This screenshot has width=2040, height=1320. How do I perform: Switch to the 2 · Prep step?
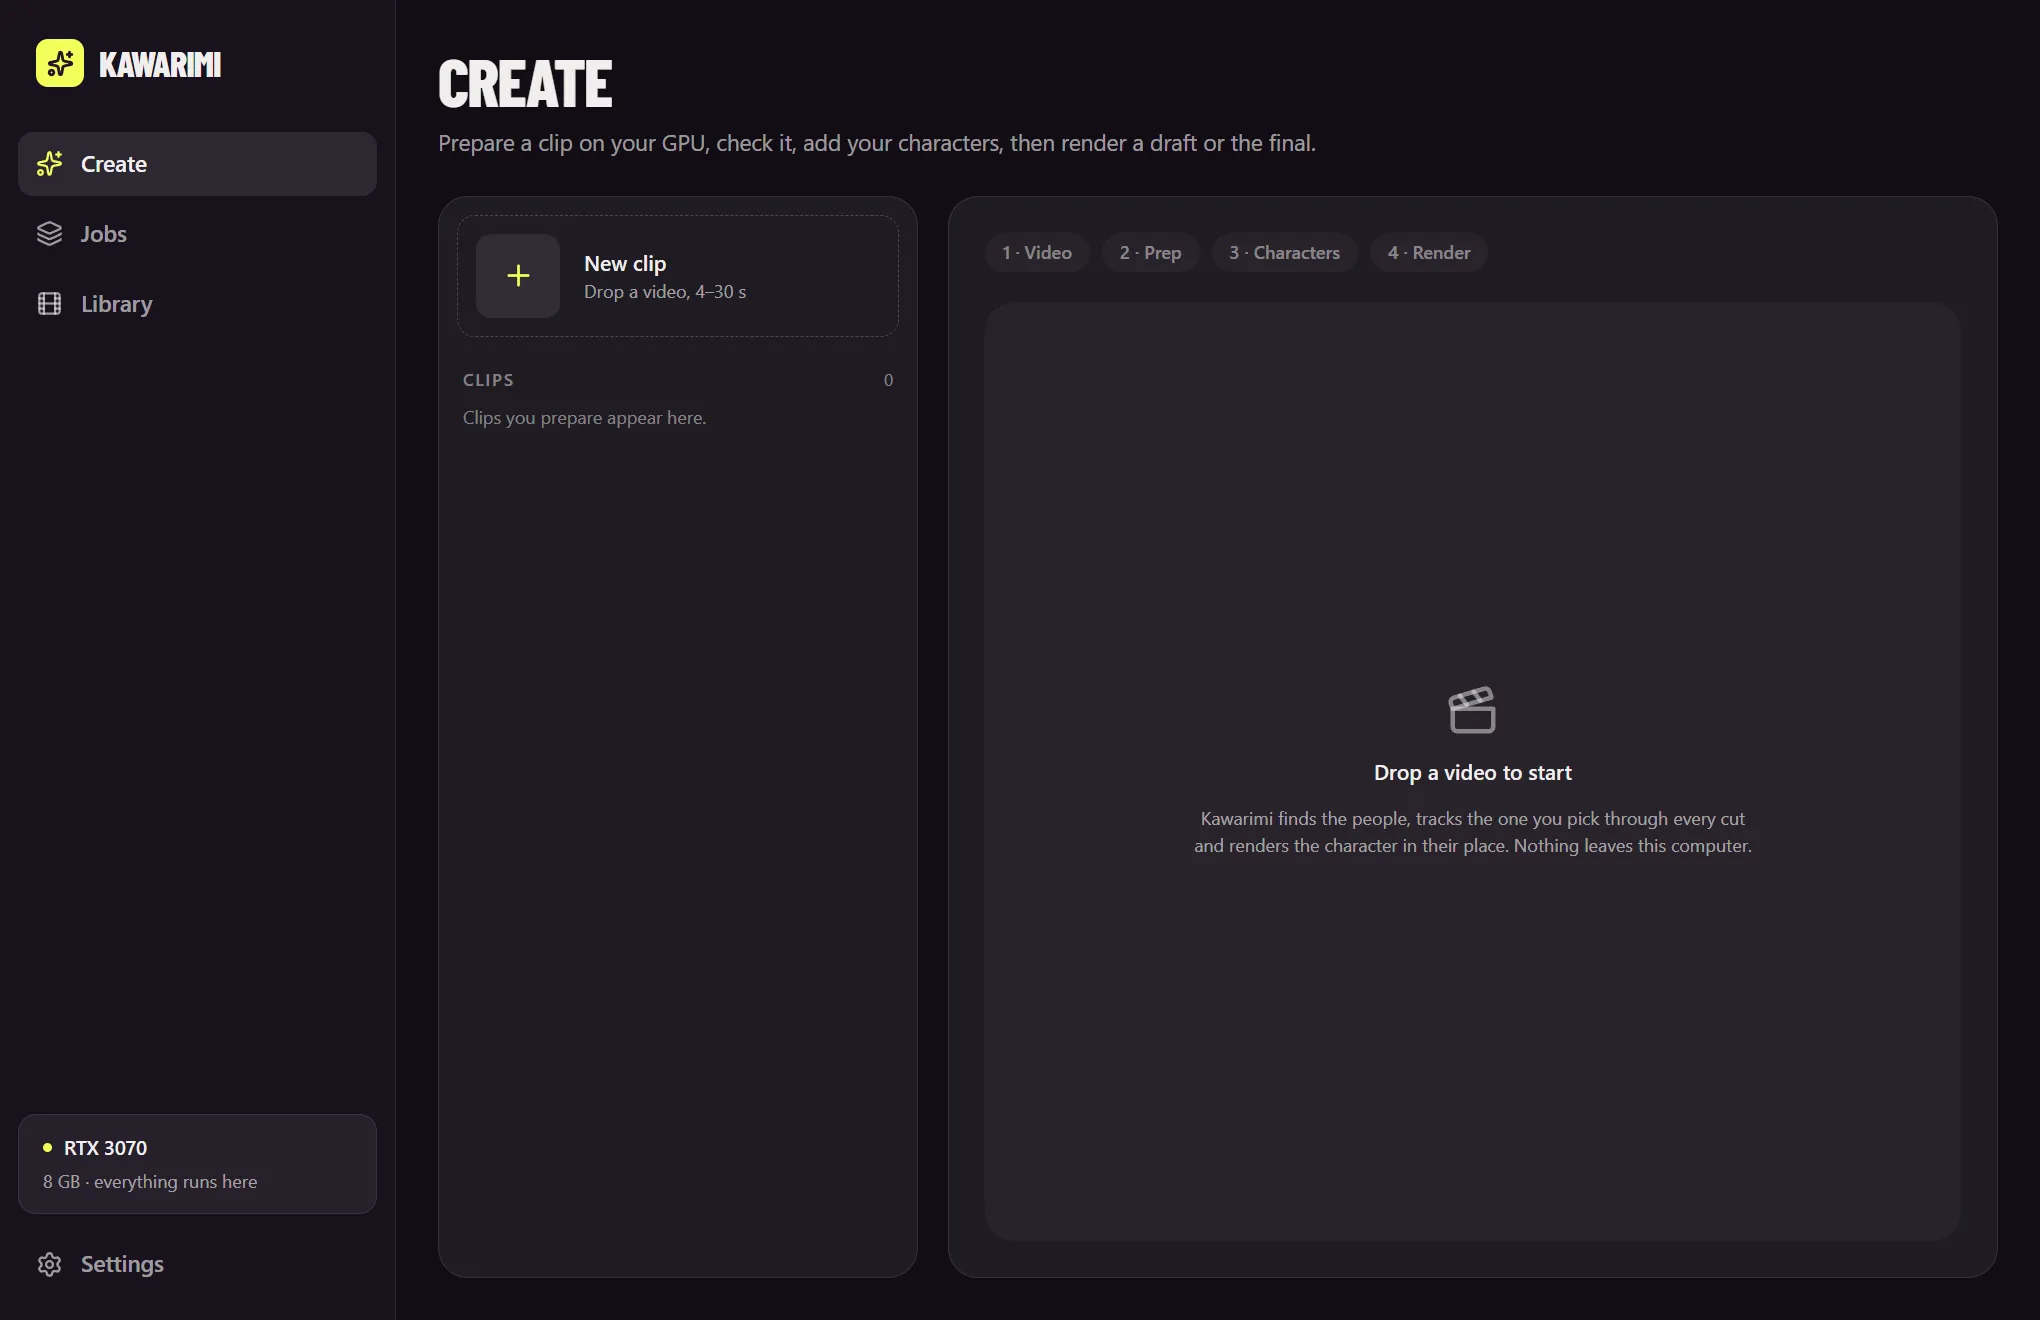(x=1150, y=253)
